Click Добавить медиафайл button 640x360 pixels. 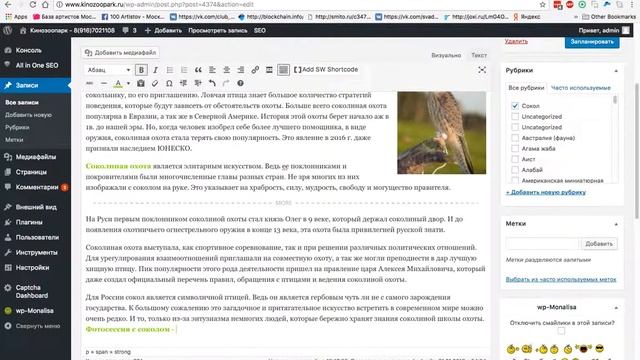point(120,53)
